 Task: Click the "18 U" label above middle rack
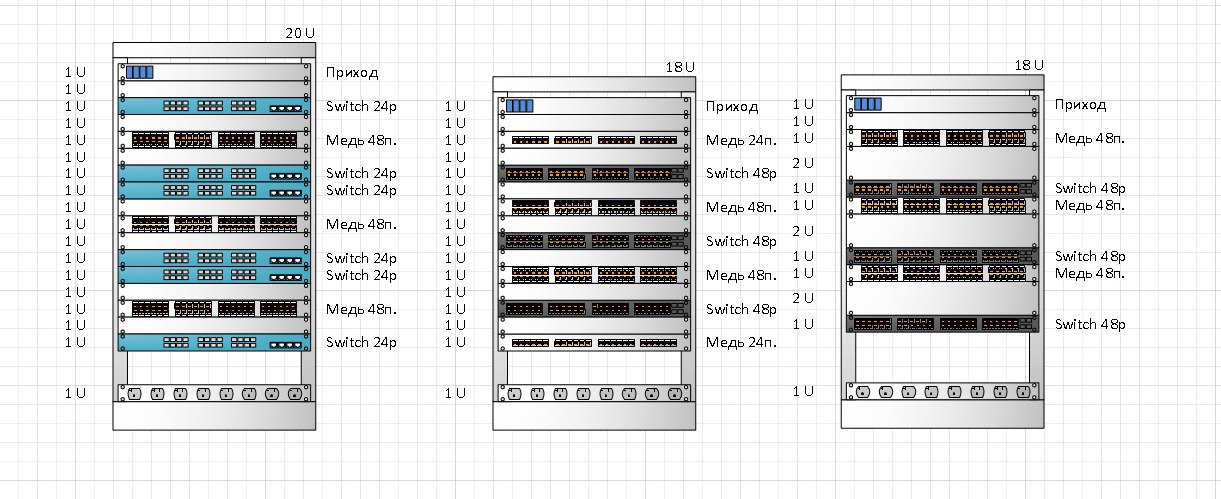680,67
